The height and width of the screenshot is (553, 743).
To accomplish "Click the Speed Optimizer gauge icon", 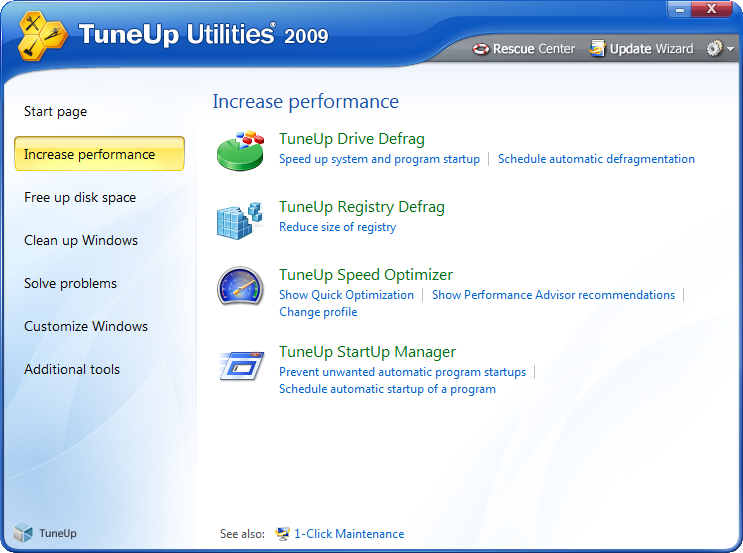I will [x=240, y=286].
